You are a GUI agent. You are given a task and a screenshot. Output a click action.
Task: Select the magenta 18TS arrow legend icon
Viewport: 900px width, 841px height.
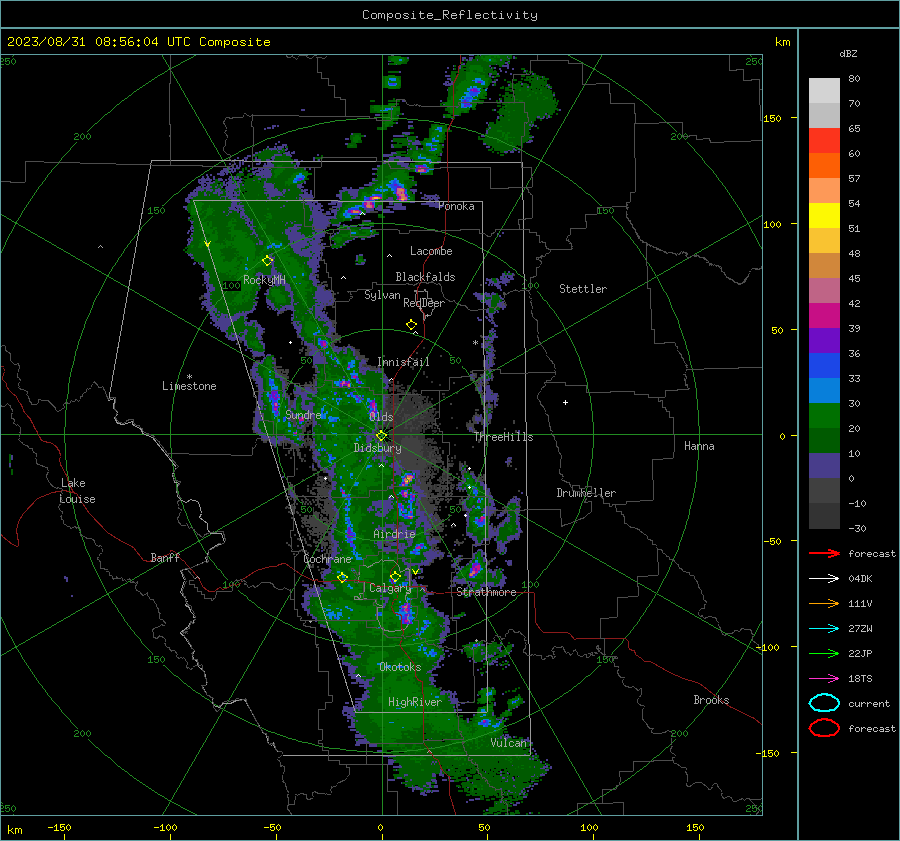pos(824,679)
